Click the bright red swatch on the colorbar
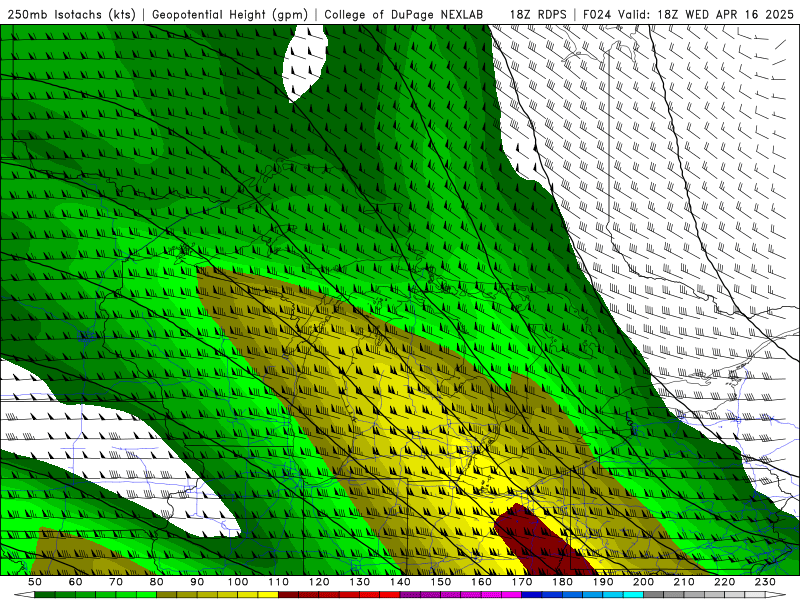This screenshot has height=600, width=800. [390, 595]
